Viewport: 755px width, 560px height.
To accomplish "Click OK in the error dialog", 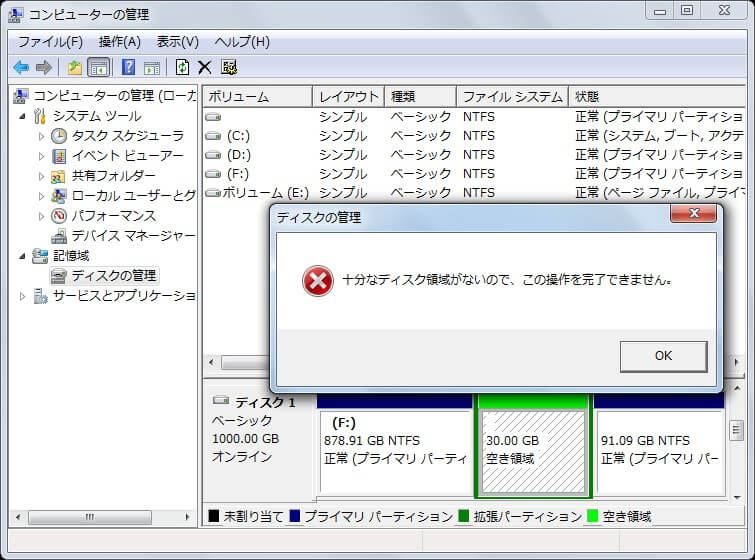I will [x=664, y=356].
